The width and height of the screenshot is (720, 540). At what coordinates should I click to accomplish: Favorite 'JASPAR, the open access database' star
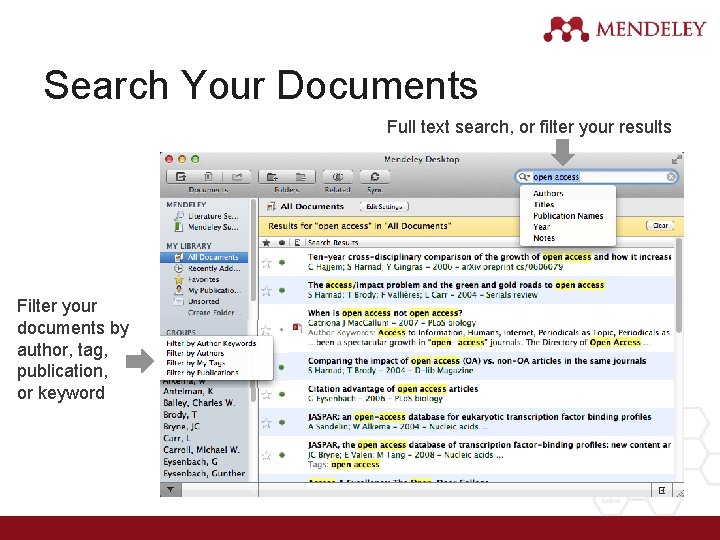click(x=266, y=455)
